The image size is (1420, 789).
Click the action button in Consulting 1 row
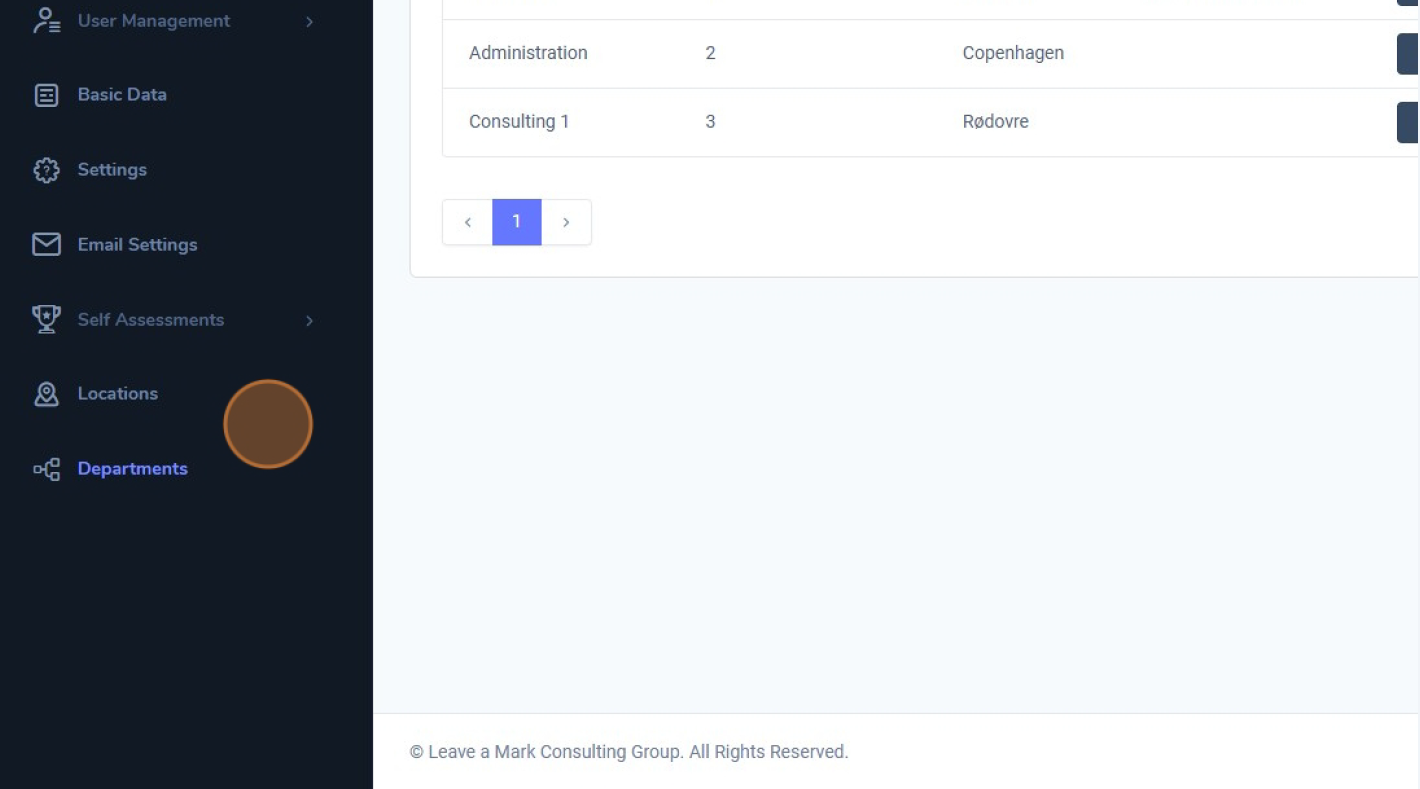click(x=1407, y=122)
